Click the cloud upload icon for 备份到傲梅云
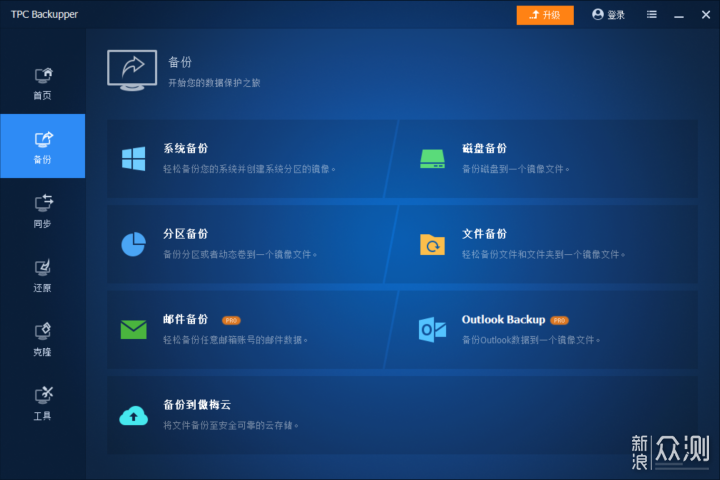This screenshot has height=480, width=720. [134, 416]
